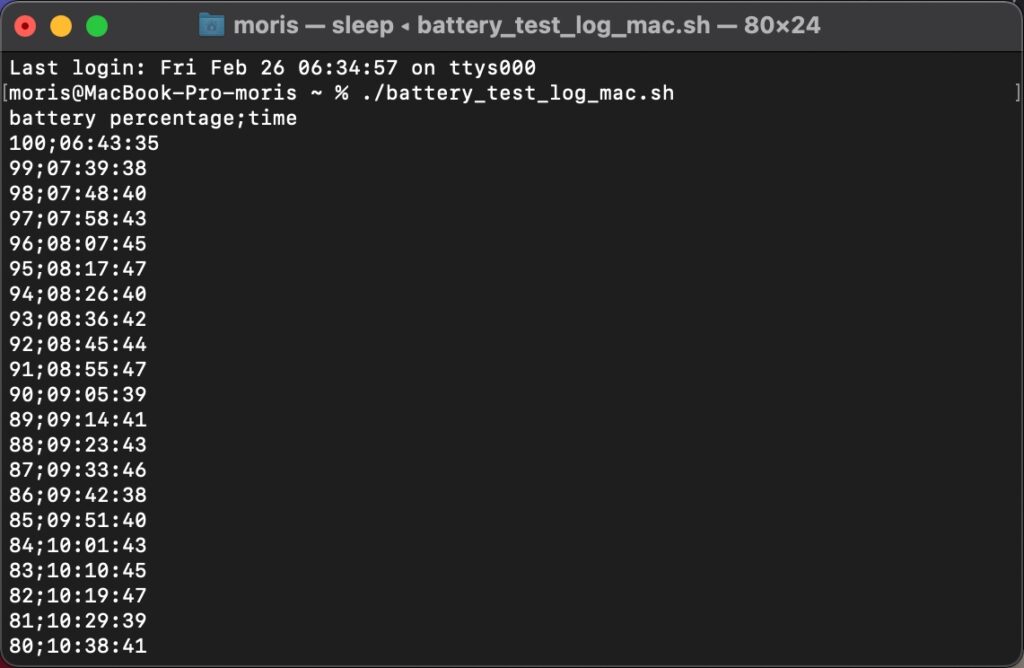Click the log entry '100;06:43:35'

pyautogui.click(x=84, y=143)
